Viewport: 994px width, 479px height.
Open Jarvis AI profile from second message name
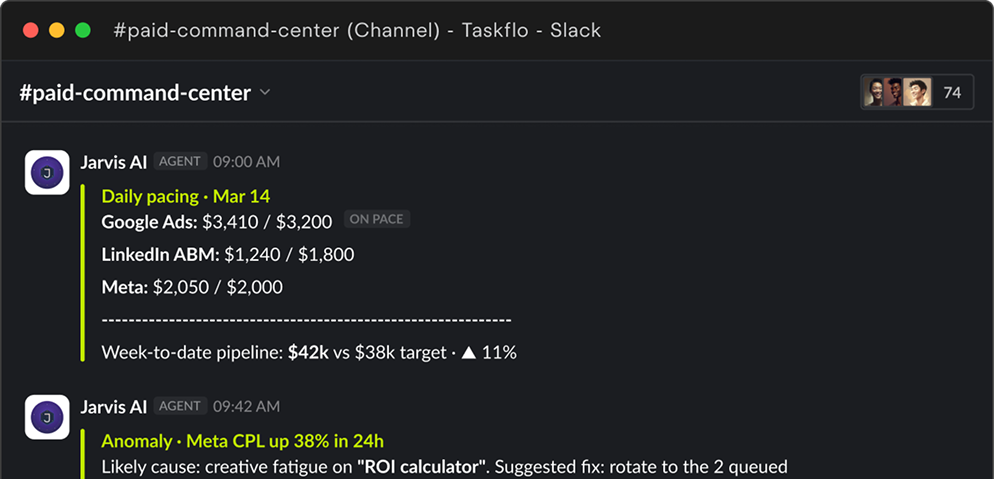(113, 407)
